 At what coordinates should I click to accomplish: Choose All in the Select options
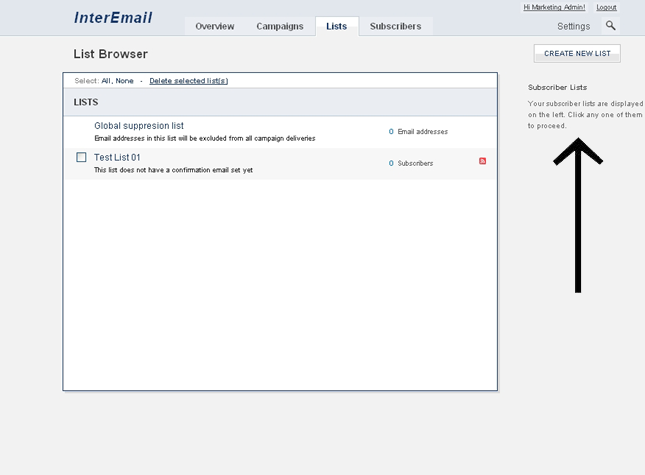[x=106, y=81]
